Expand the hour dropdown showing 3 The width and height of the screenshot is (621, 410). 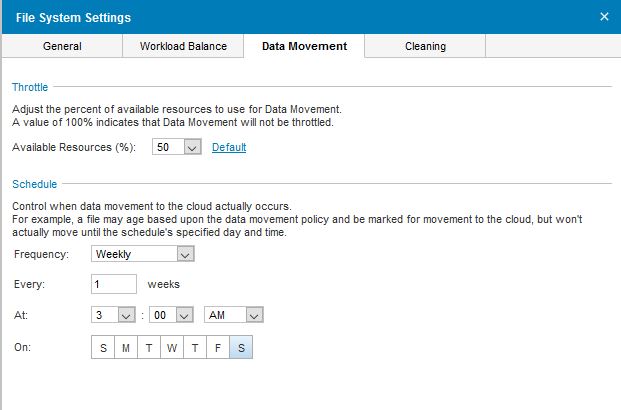click(126, 315)
